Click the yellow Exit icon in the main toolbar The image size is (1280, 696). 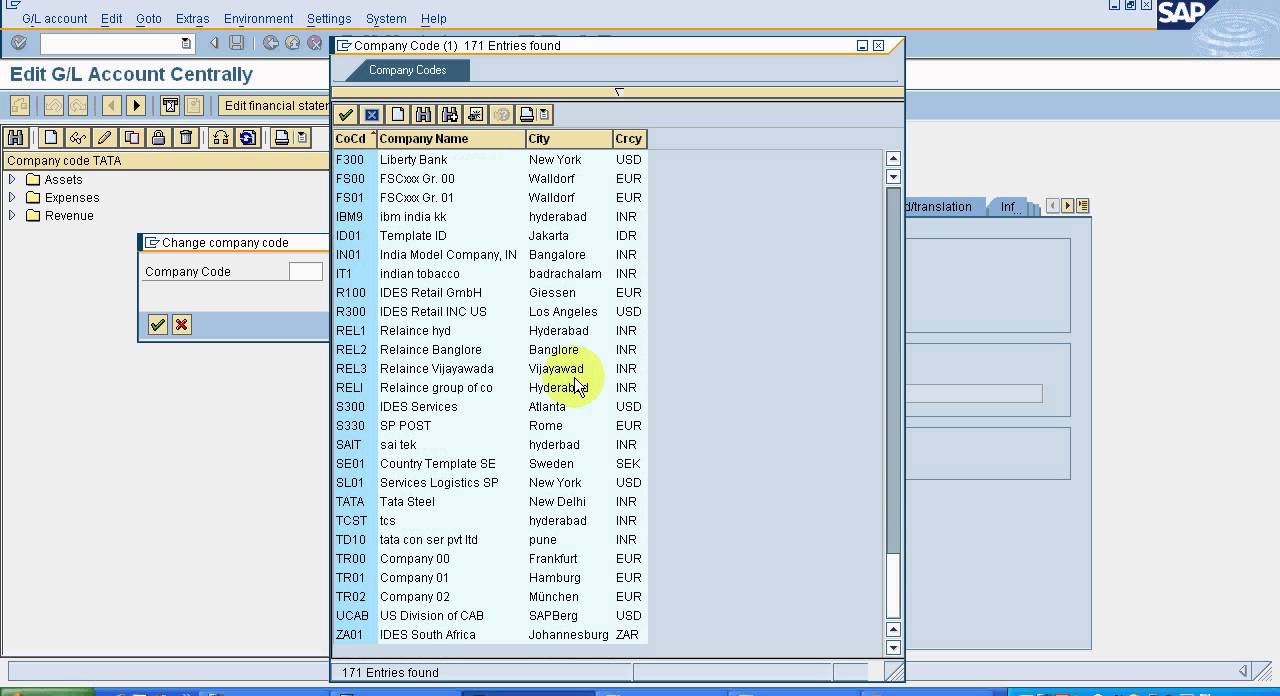293,43
